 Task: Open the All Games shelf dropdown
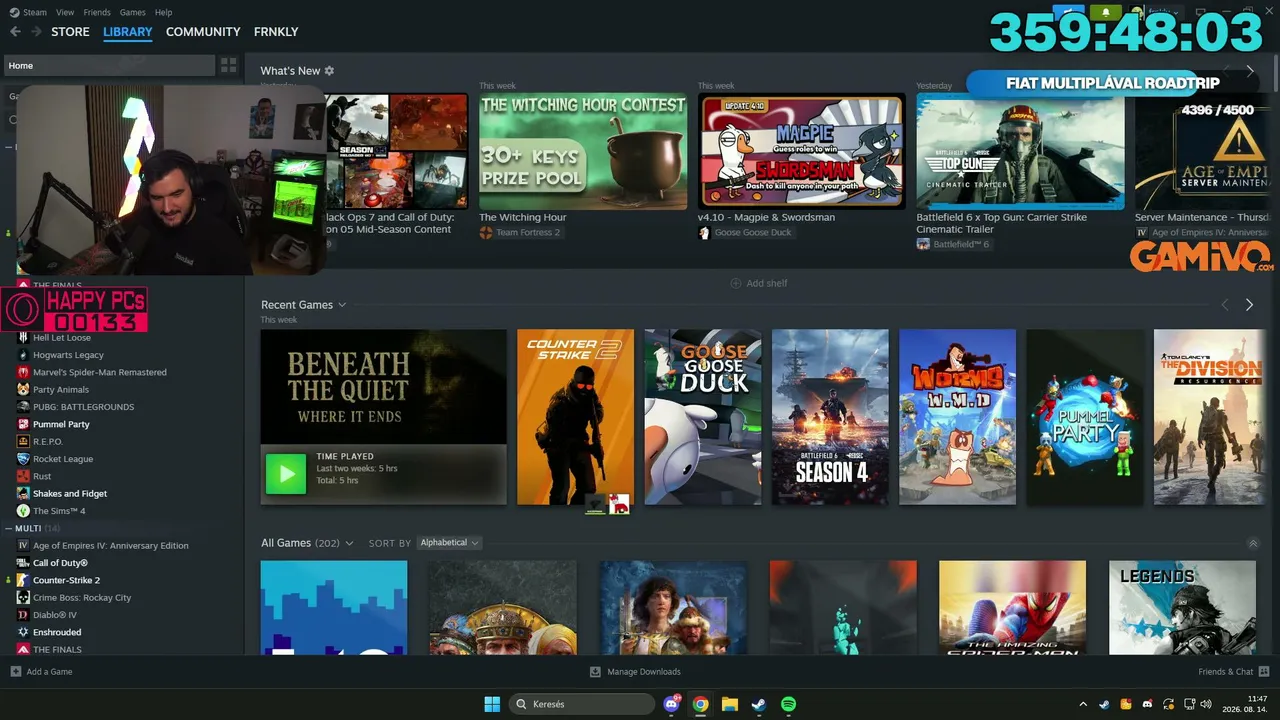[x=349, y=543]
